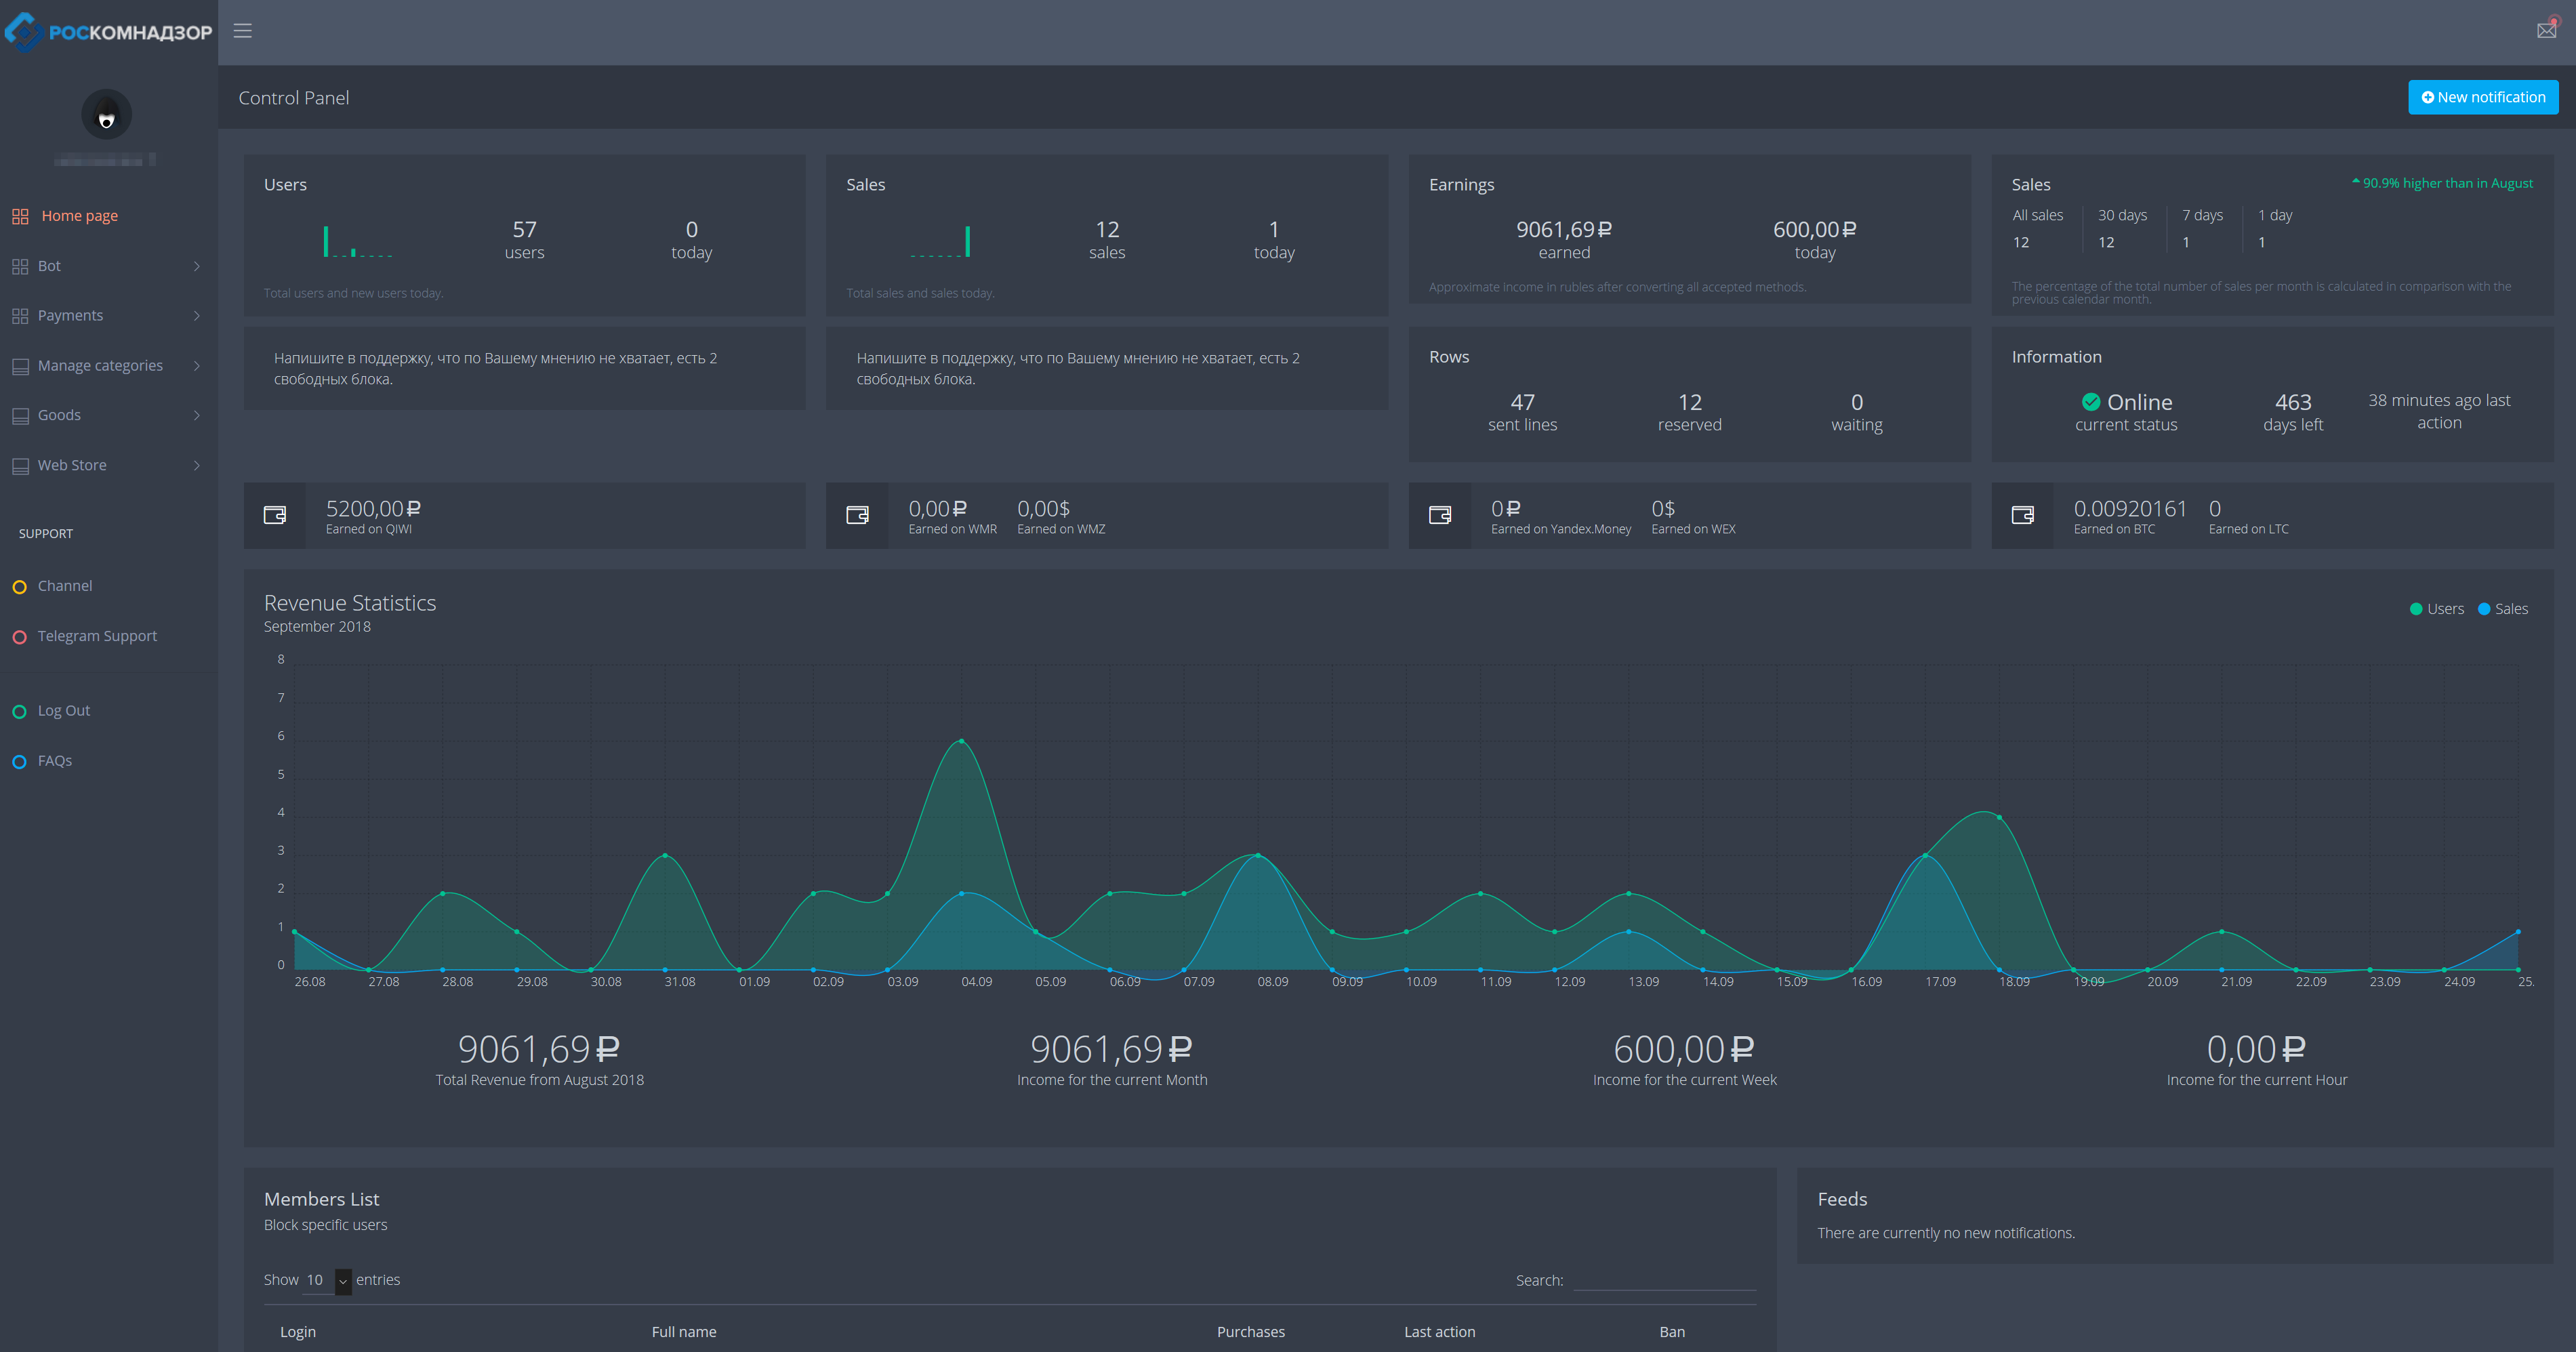Viewport: 2576px width, 1352px height.
Task: Click the '463 days left' value
Action: click(x=2293, y=412)
